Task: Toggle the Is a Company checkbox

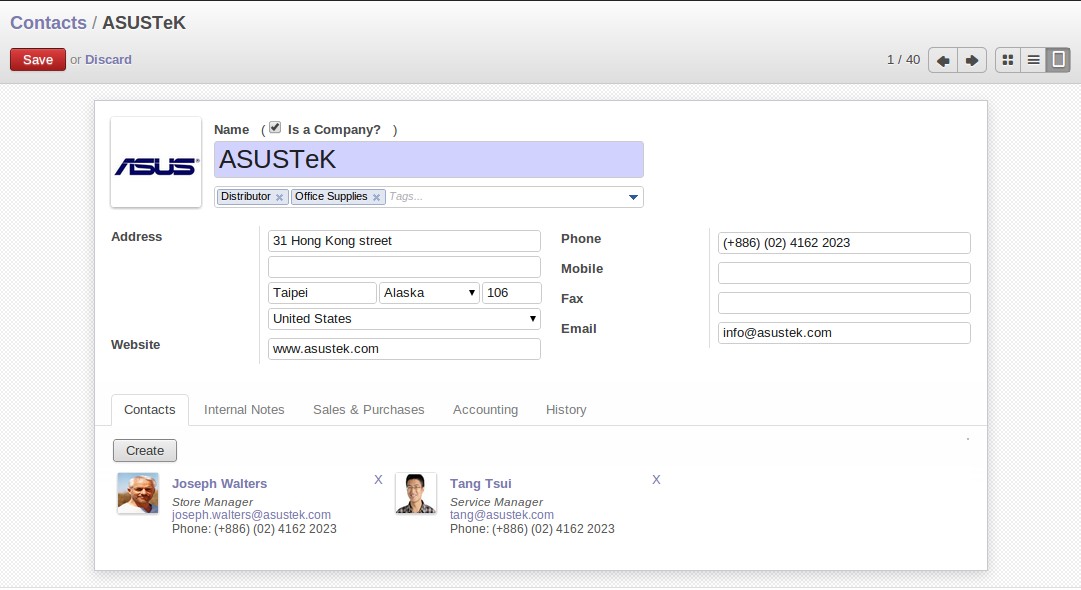Action: pyautogui.click(x=275, y=128)
